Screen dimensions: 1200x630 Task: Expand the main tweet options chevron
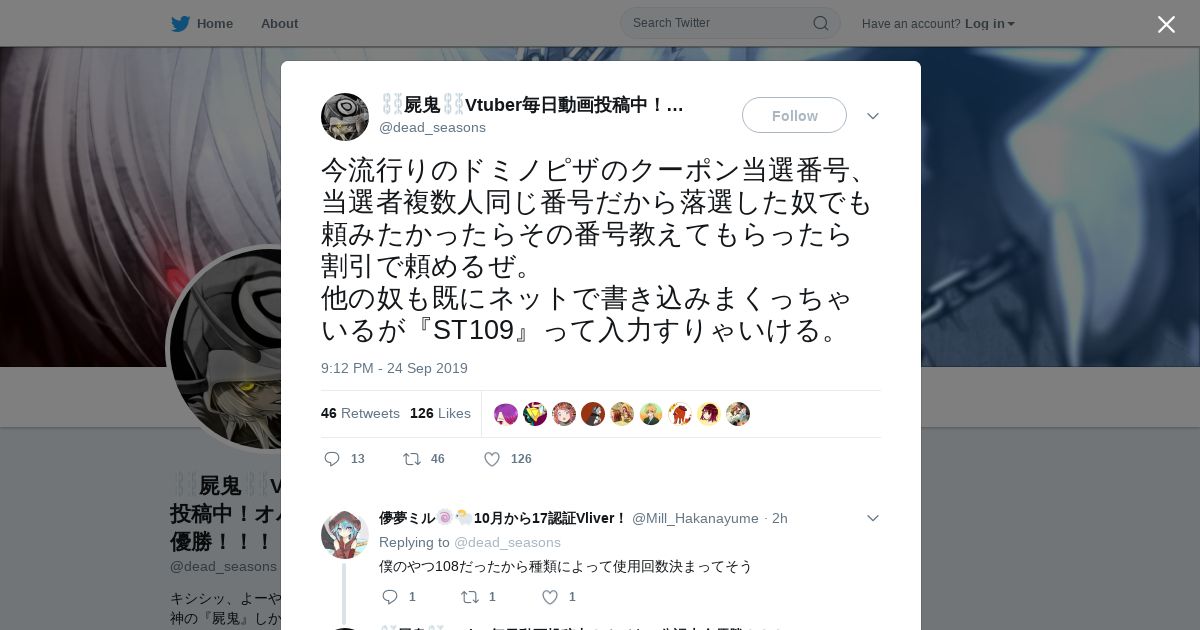pyautogui.click(x=872, y=116)
